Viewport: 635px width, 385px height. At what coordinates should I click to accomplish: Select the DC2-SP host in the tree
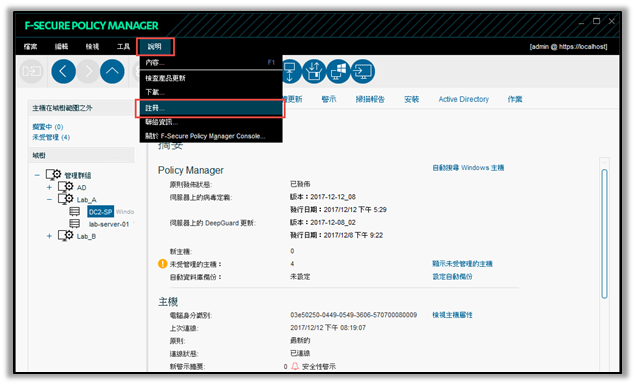click(x=100, y=212)
